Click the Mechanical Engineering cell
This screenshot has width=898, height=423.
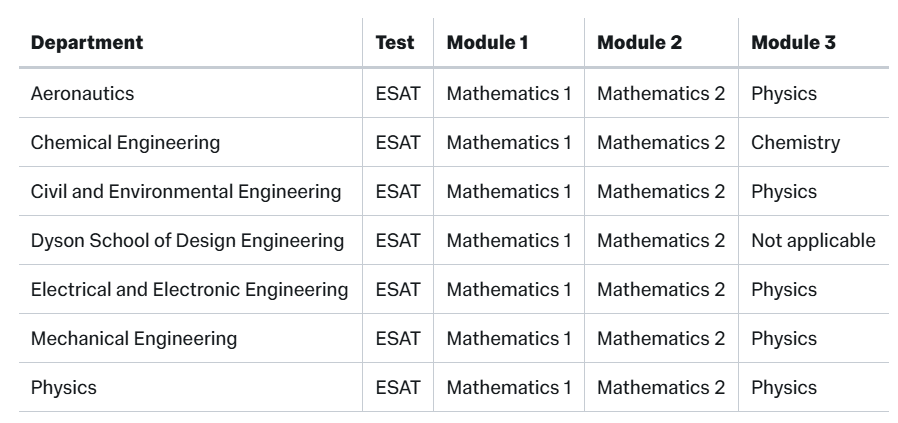(134, 339)
